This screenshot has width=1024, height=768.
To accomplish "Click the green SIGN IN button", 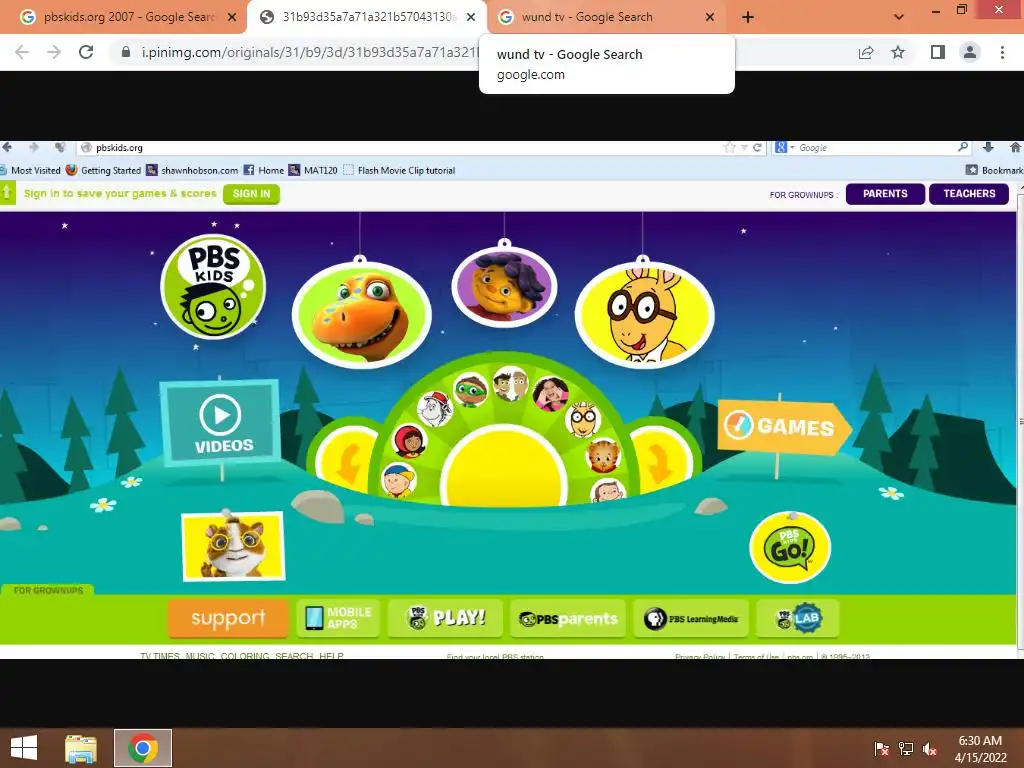I will (251, 194).
